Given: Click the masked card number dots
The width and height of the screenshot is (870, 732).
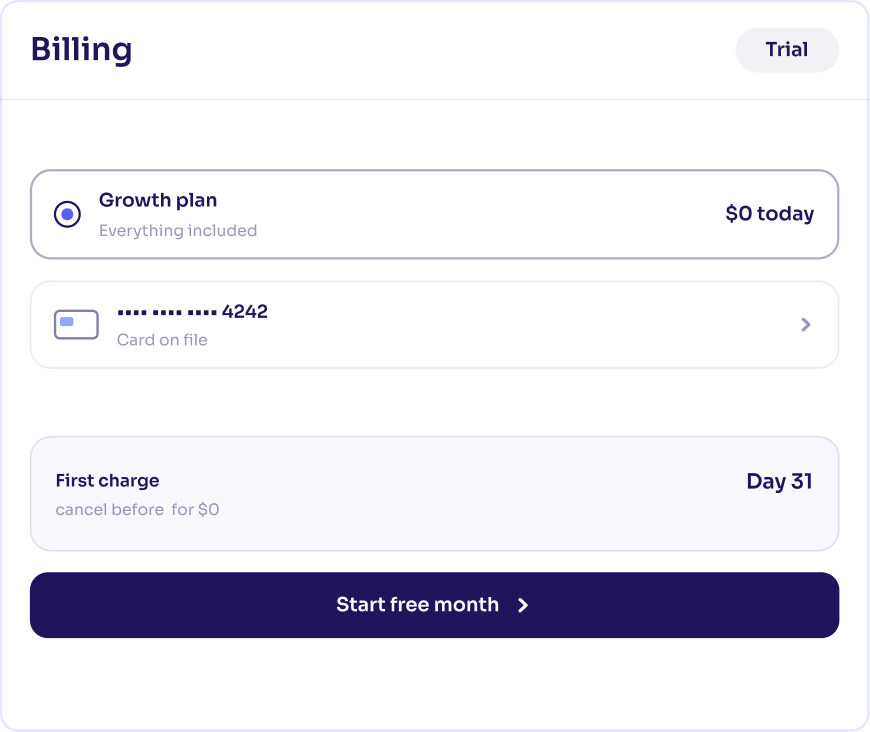Looking at the screenshot, I should [167, 312].
